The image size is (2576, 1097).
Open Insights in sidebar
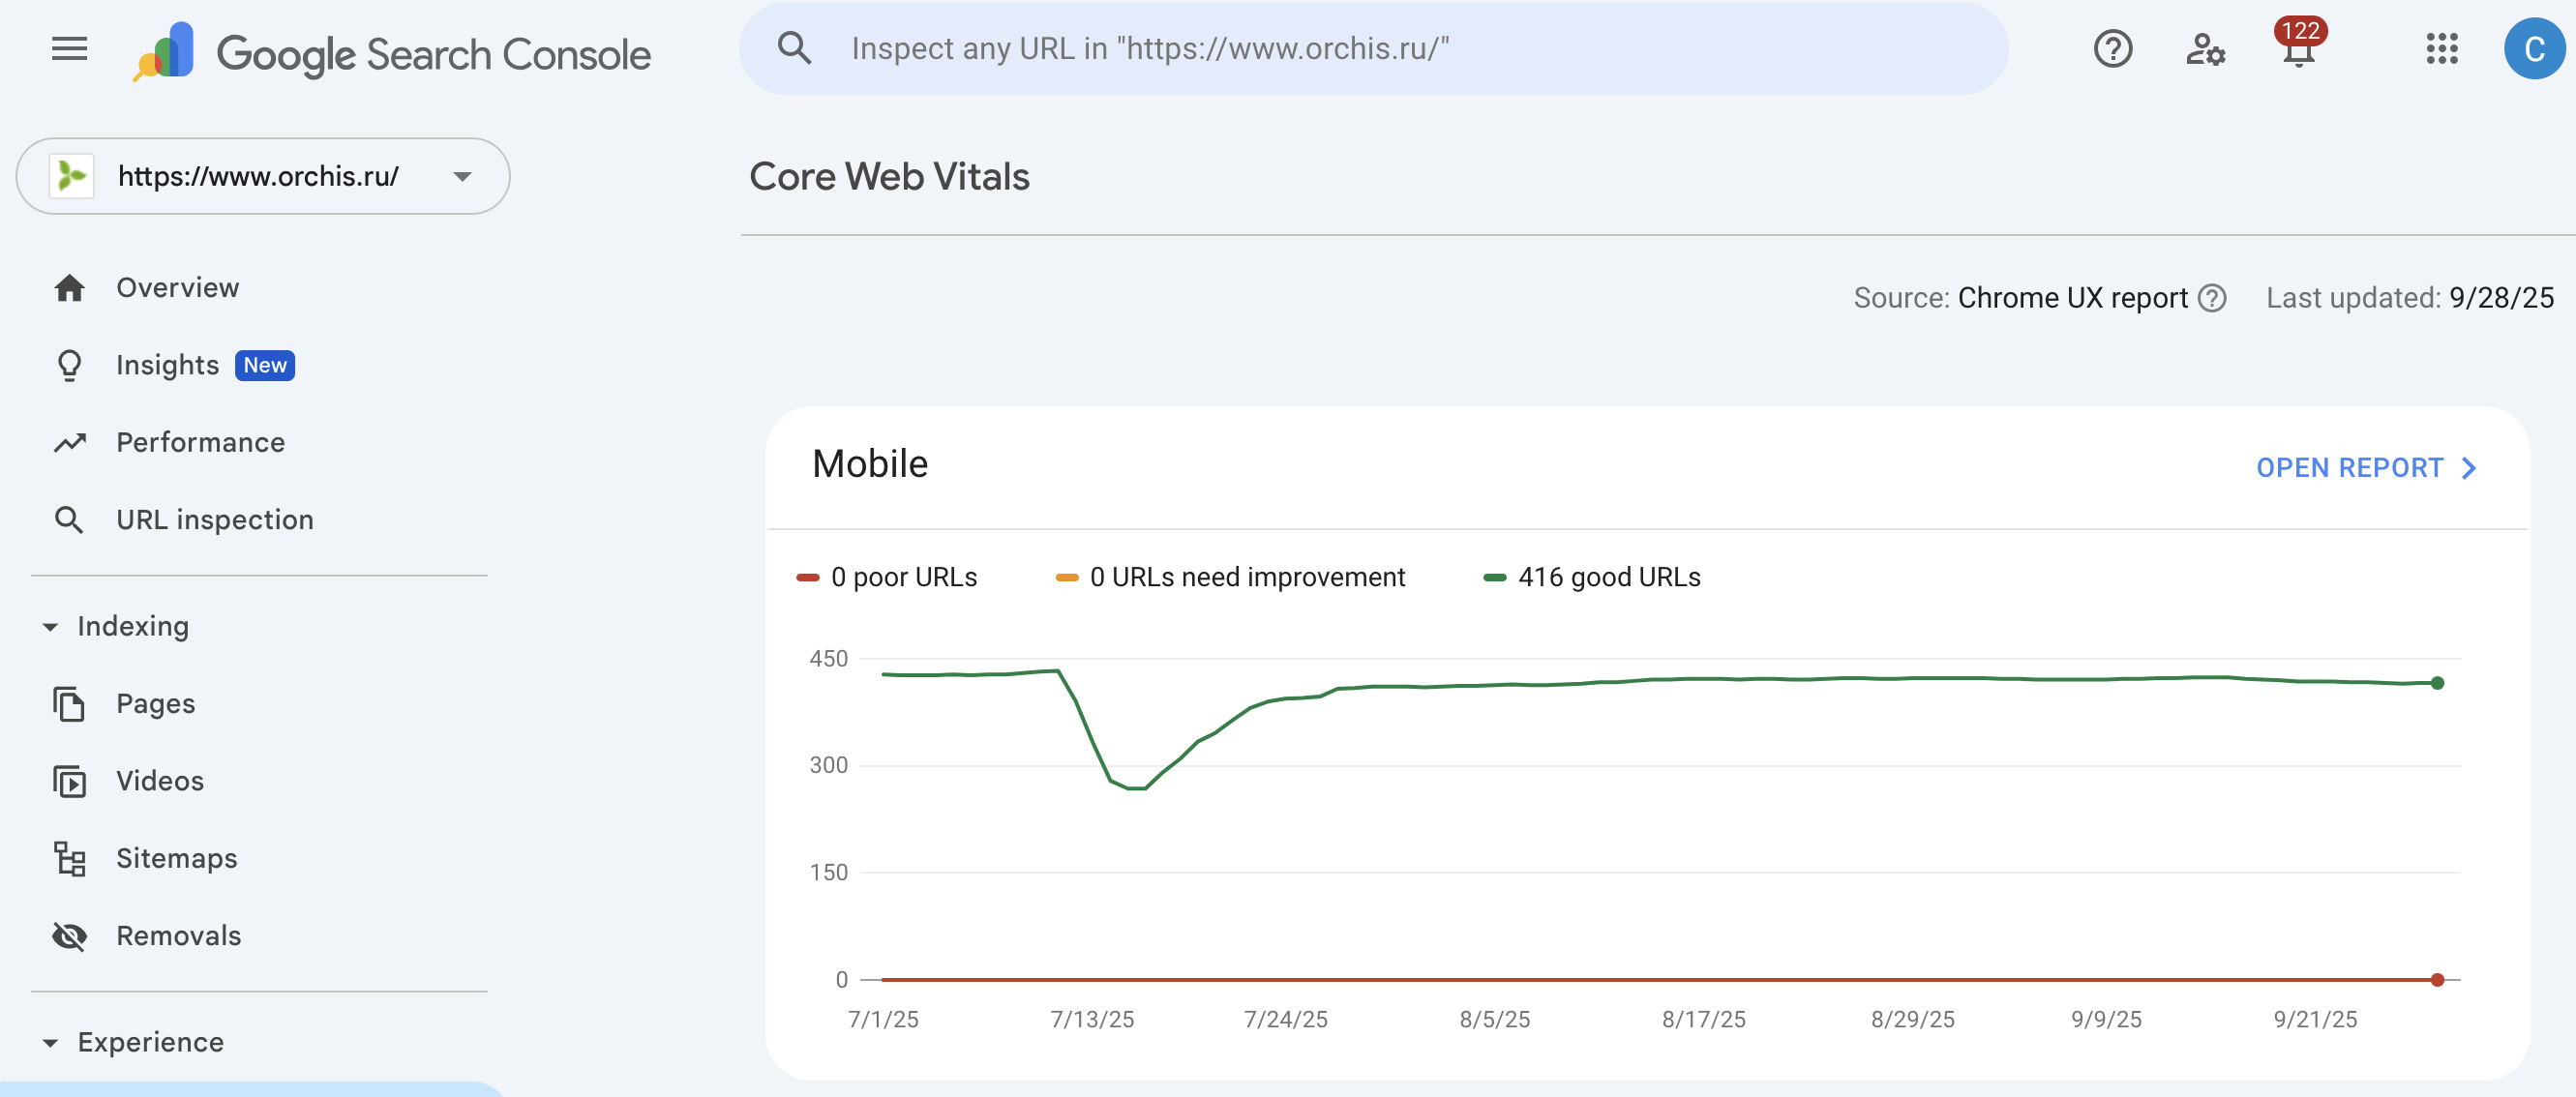click(x=167, y=365)
